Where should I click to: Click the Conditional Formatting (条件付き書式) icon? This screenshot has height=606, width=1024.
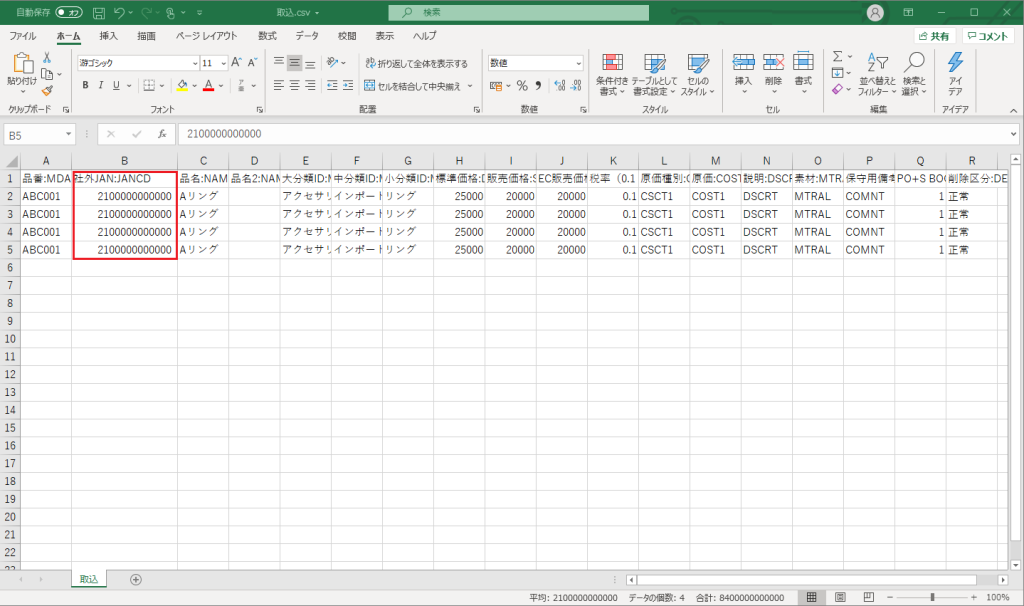(x=611, y=70)
